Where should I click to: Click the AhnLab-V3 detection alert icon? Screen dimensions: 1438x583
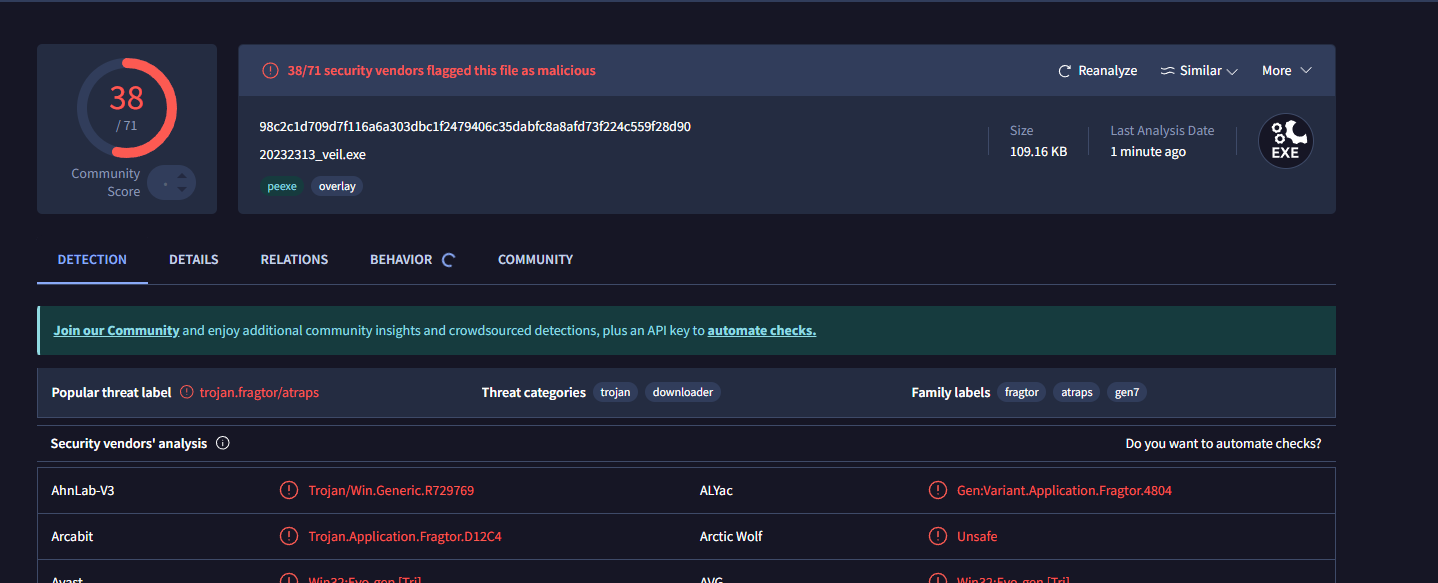click(289, 490)
